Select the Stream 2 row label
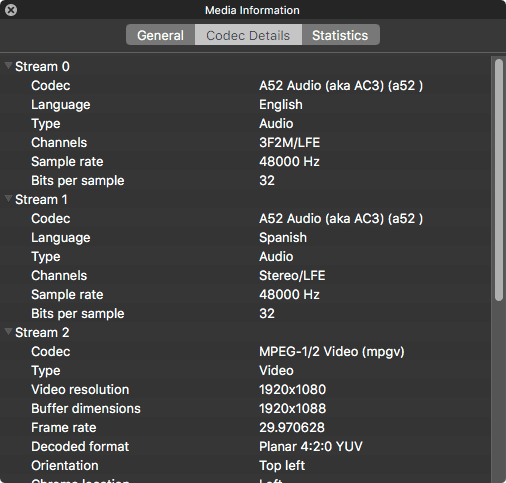506x483 pixels. (x=42, y=333)
